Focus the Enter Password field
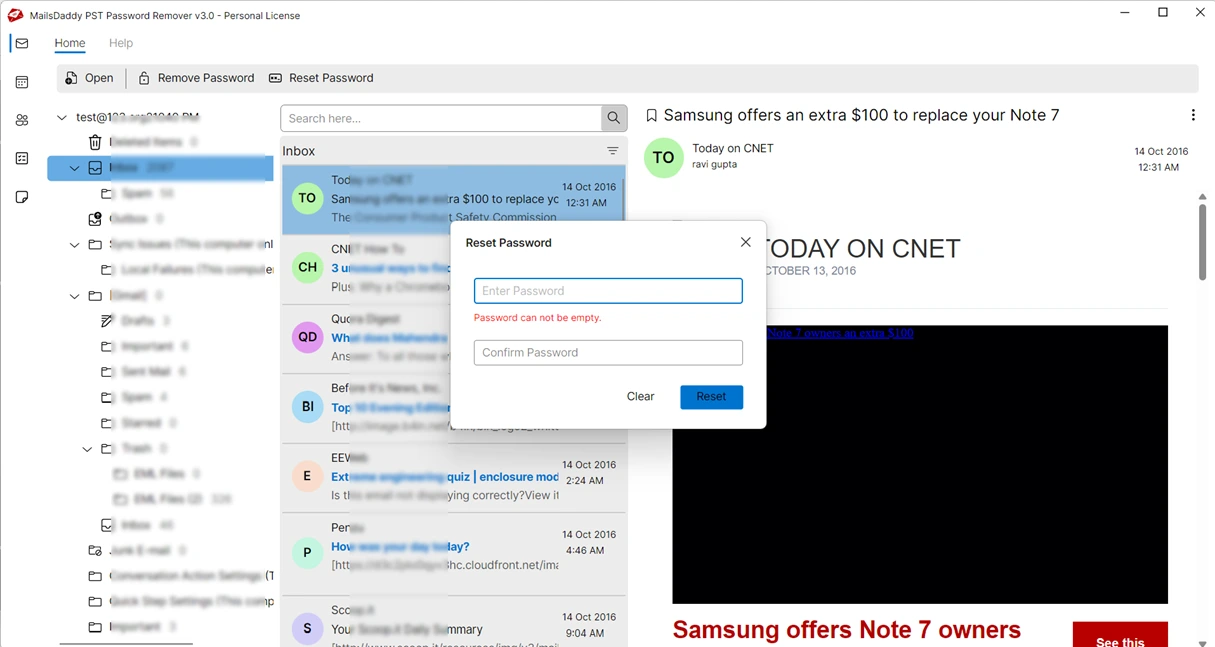The width and height of the screenshot is (1215, 647). 608,291
